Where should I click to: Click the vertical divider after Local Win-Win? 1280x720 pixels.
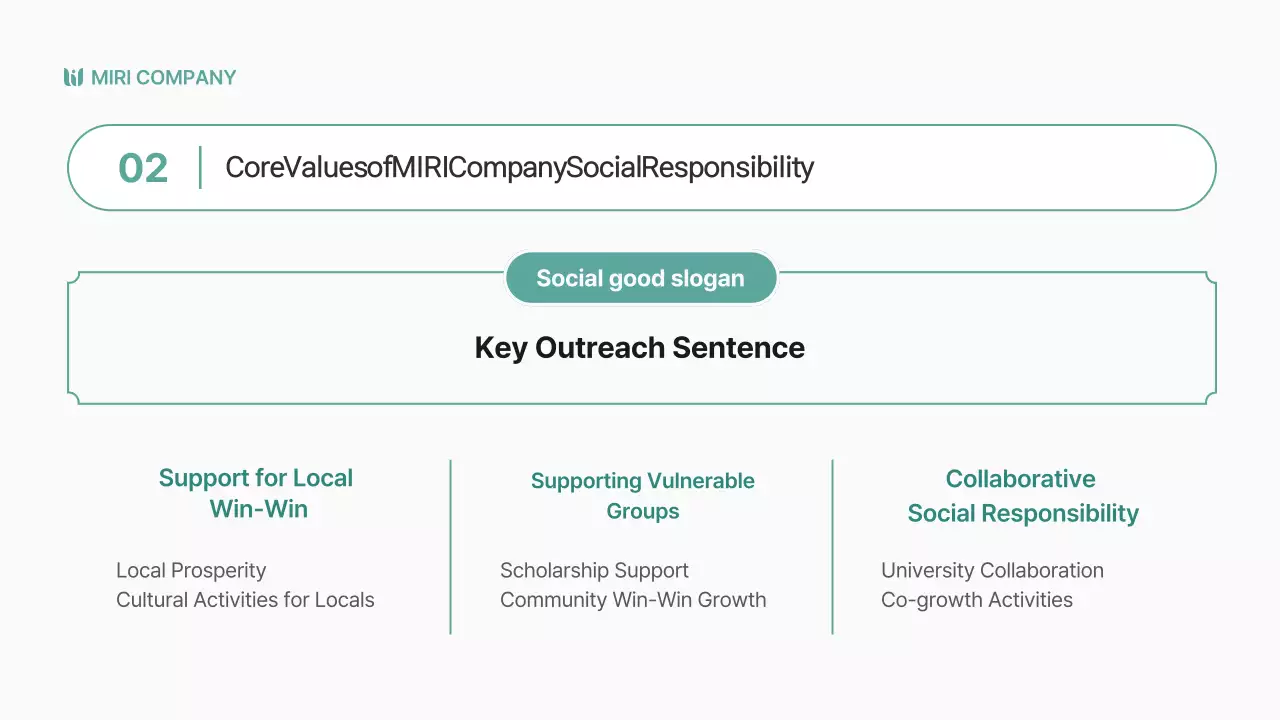(x=451, y=546)
